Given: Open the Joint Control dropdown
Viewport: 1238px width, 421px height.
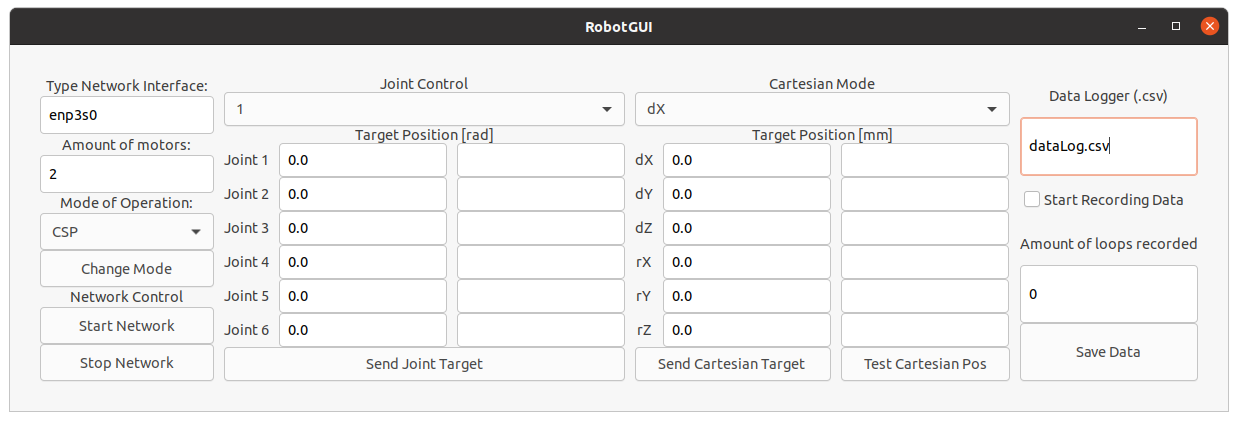Looking at the screenshot, I should [x=424, y=109].
